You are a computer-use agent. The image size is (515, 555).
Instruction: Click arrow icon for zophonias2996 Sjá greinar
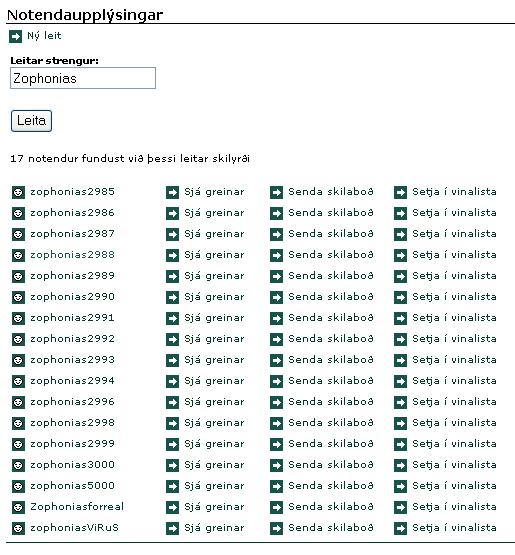coord(172,402)
